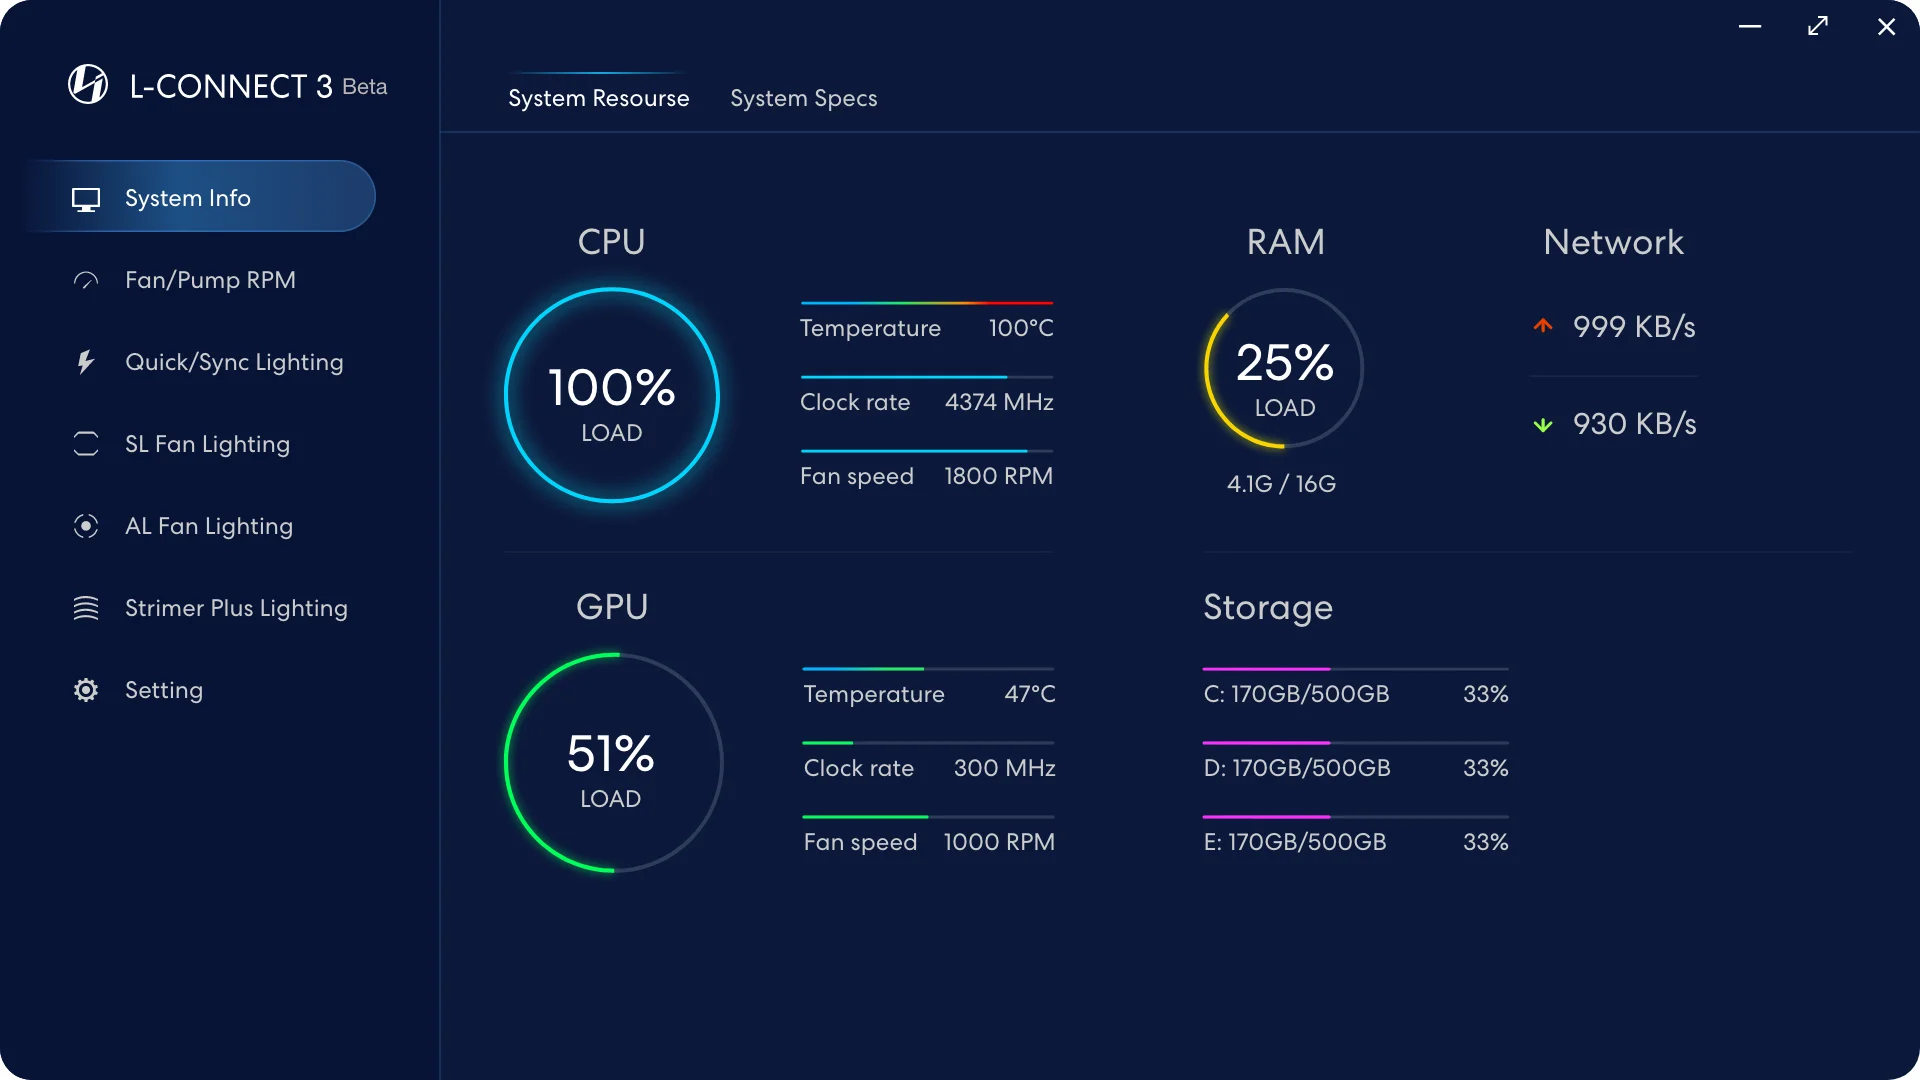1920x1080 pixels.
Task: Click the 999 KB/s upload value
Action: coord(1634,327)
